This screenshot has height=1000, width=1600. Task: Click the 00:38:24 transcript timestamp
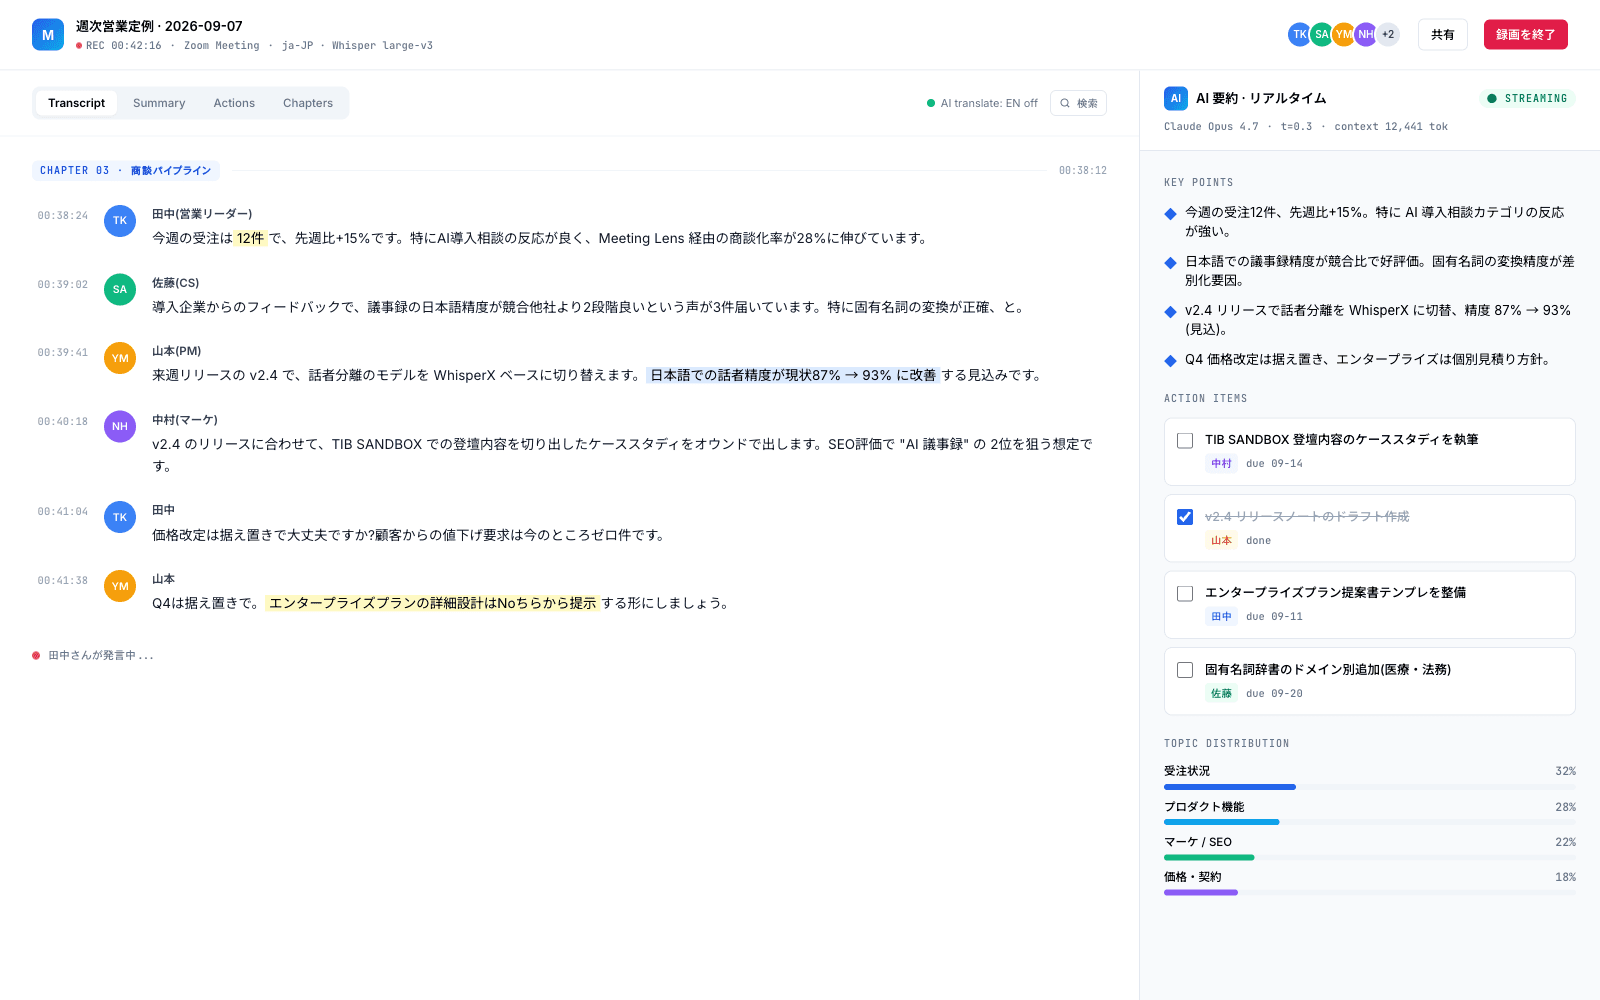(63, 216)
